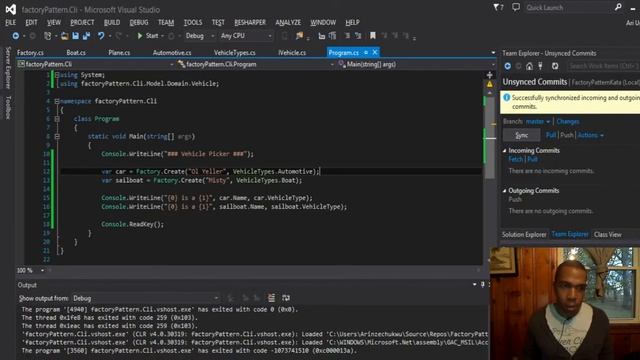Open the ANALYZE menu
The height and width of the screenshot is (360, 640).
(288, 22)
